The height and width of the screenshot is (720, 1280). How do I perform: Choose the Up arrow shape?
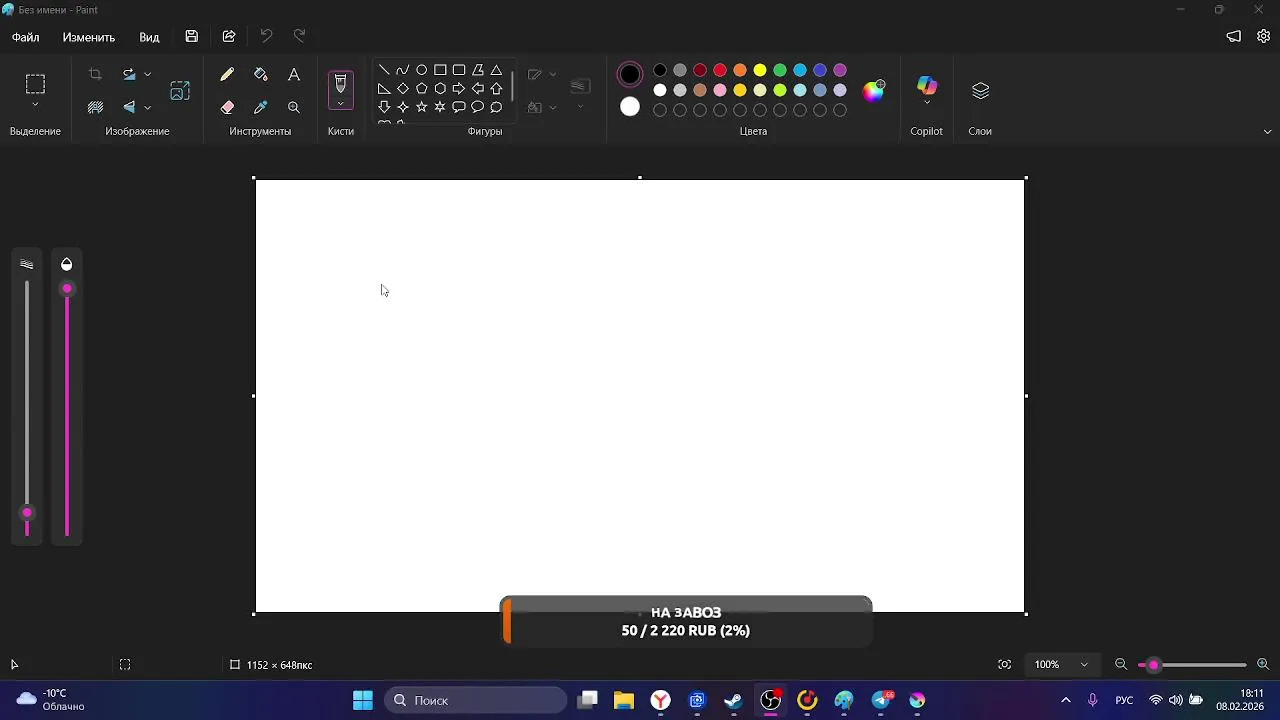point(496,88)
